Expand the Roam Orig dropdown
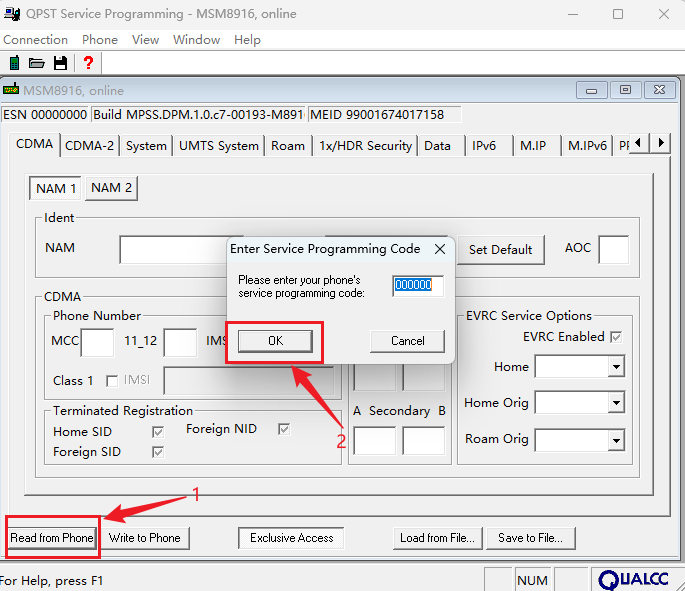This screenshot has width=685, height=591. click(x=615, y=439)
